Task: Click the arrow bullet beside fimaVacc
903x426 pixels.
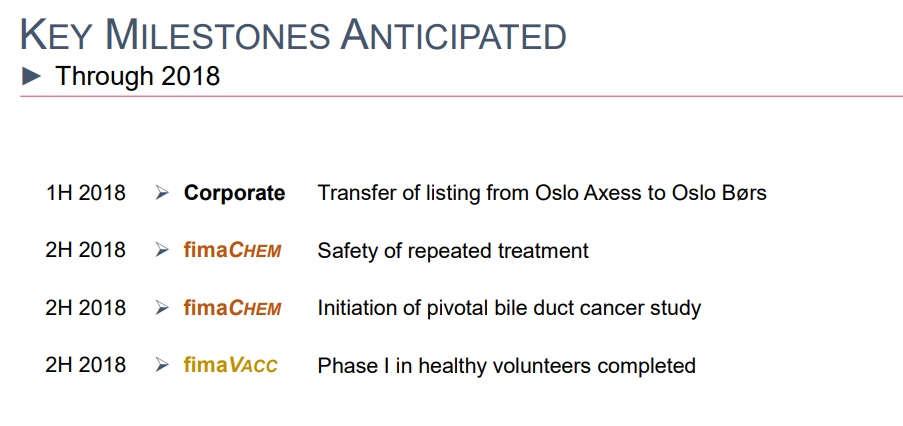Action: pyautogui.click(x=162, y=365)
